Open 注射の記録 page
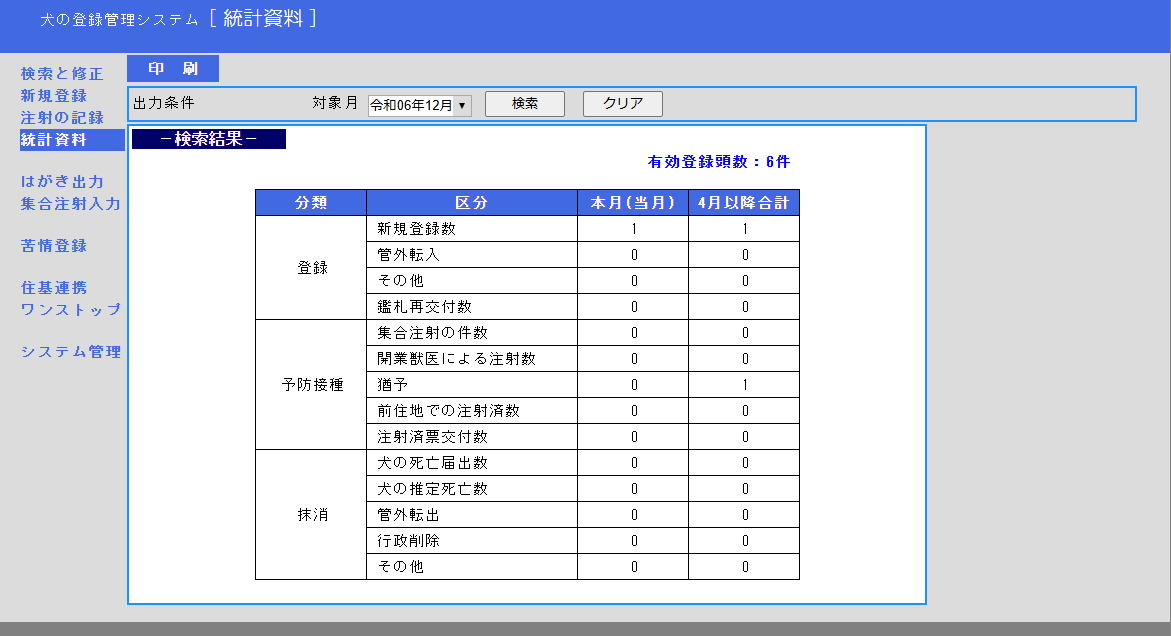The image size is (1171, 636). [x=62, y=118]
